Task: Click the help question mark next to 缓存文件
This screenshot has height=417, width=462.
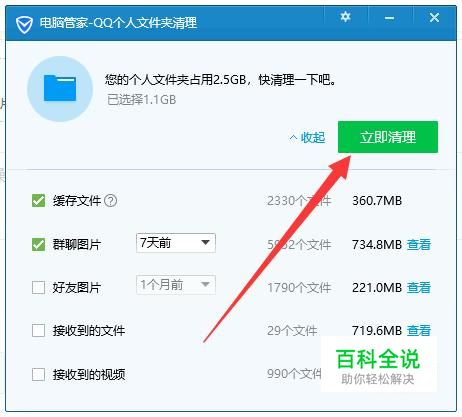Action: tap(110, 201)
